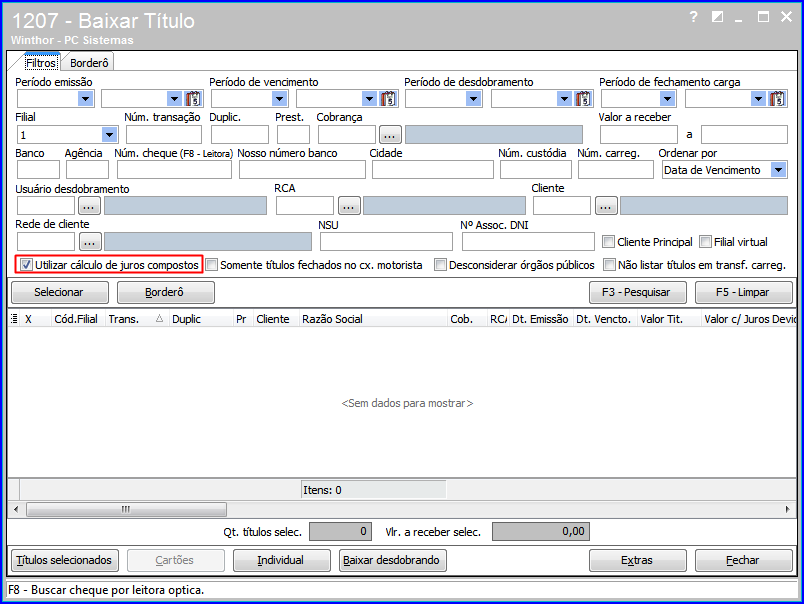Open calendar icon for Período de vencimento

click(x=388, y=98)
